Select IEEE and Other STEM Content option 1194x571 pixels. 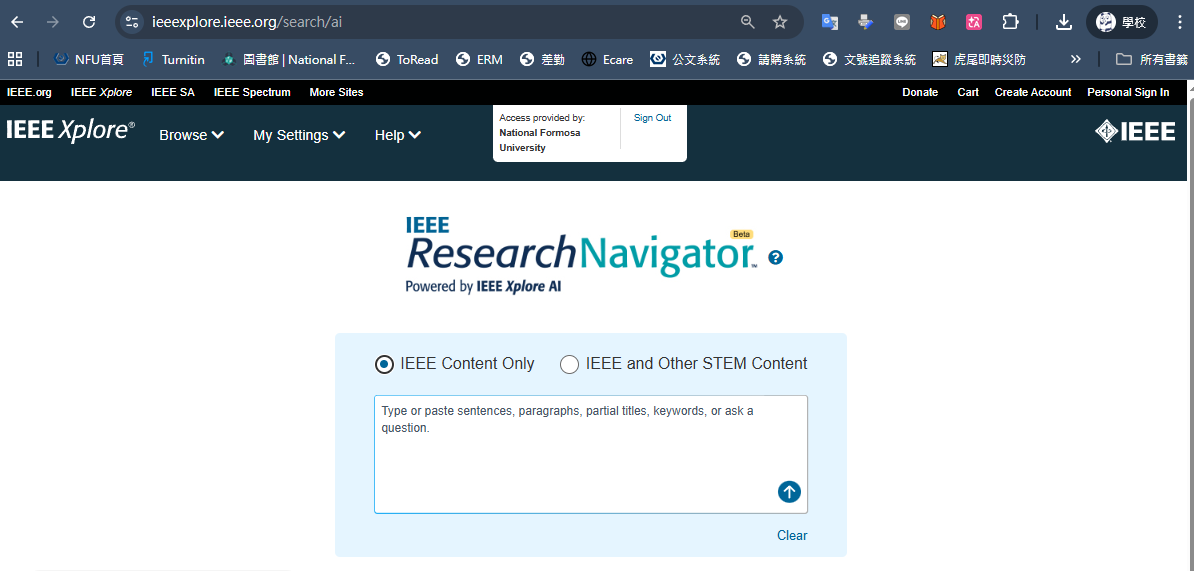point(569,364)
